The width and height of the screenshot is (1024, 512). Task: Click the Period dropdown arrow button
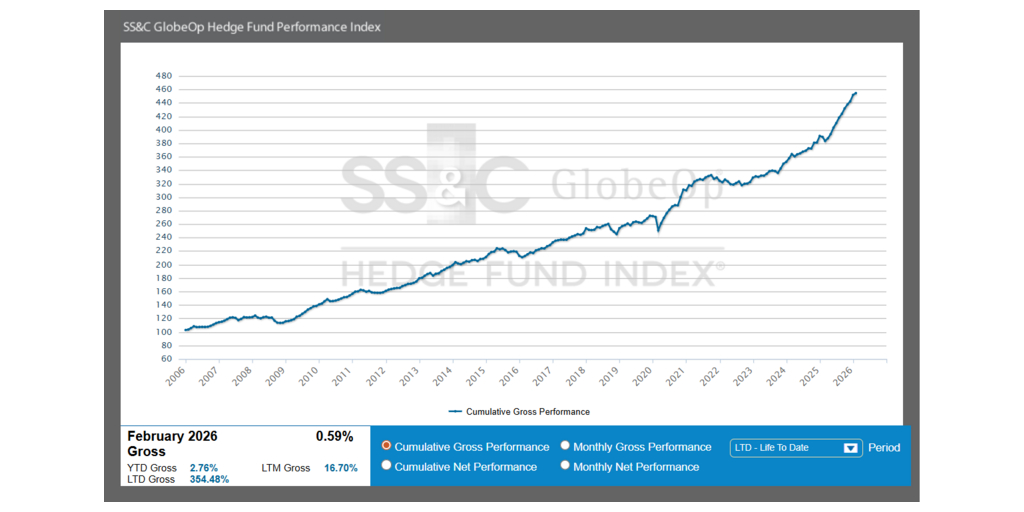tap(851, 448)
